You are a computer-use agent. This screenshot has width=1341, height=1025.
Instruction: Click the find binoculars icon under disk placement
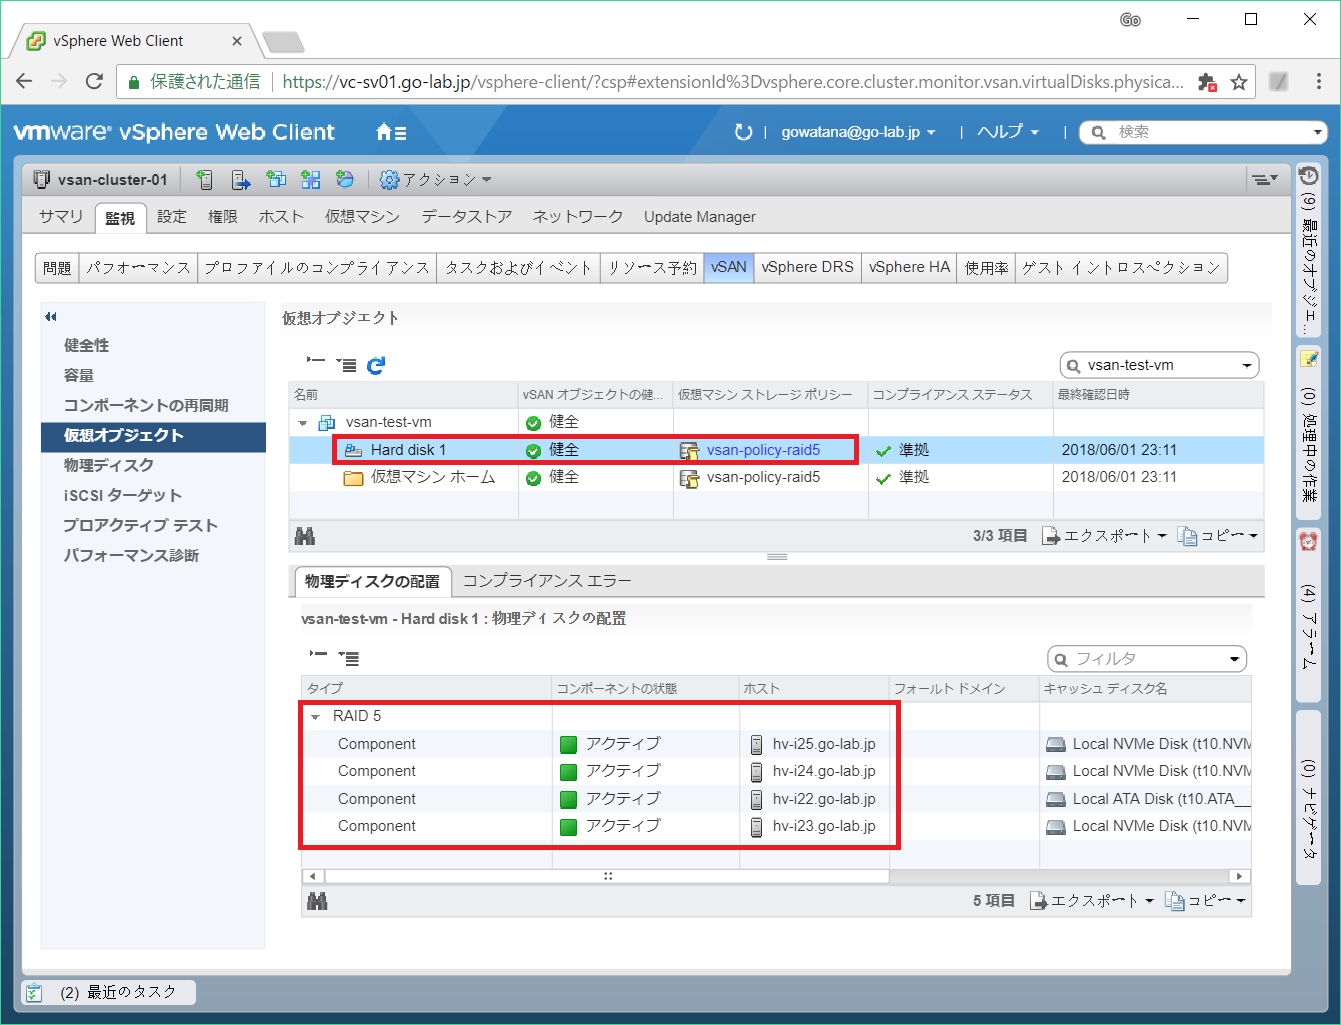[x=317, y=901]
